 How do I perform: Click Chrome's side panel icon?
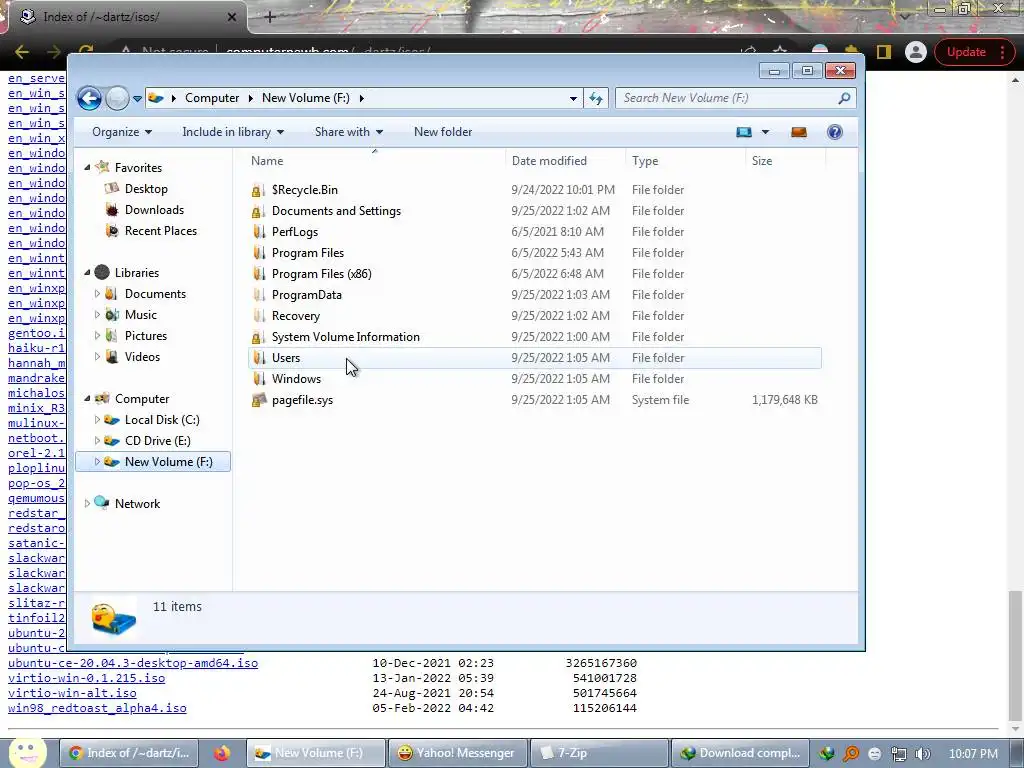tap(884, 52)
